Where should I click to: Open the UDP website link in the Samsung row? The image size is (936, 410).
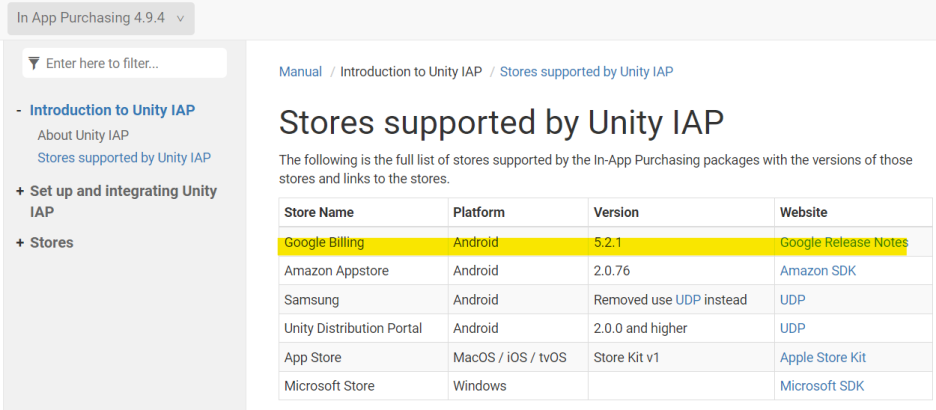coord(792,300)
